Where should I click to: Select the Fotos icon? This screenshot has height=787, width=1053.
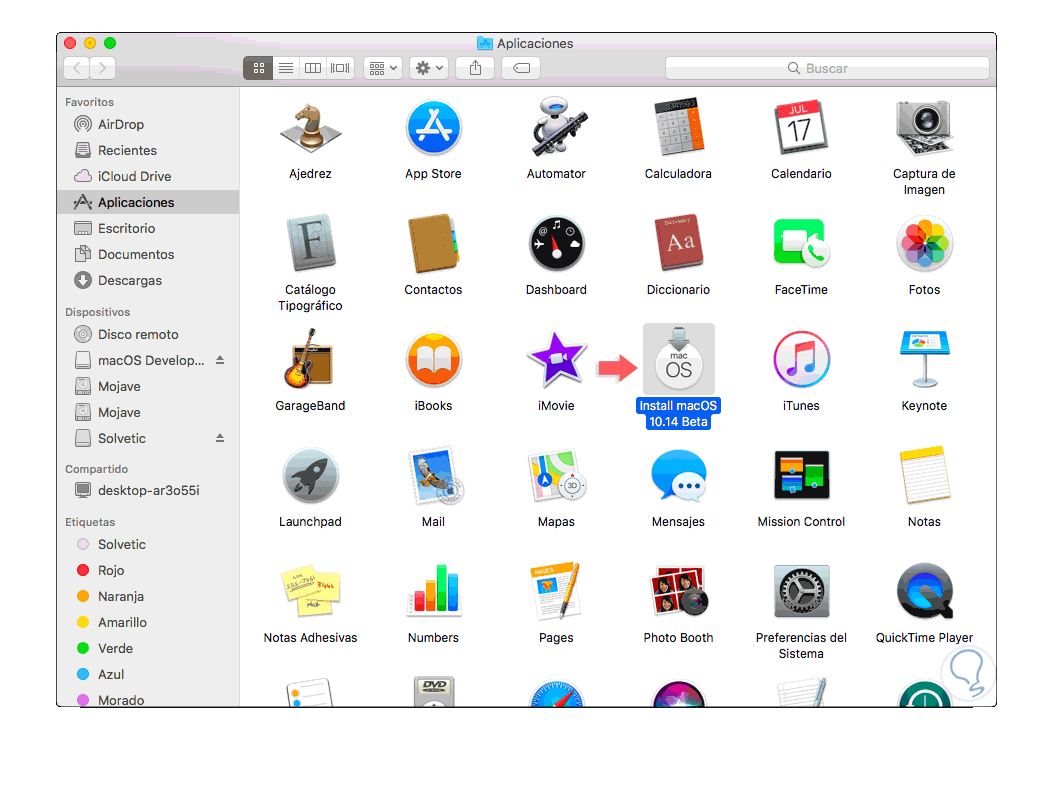(924, 243)
